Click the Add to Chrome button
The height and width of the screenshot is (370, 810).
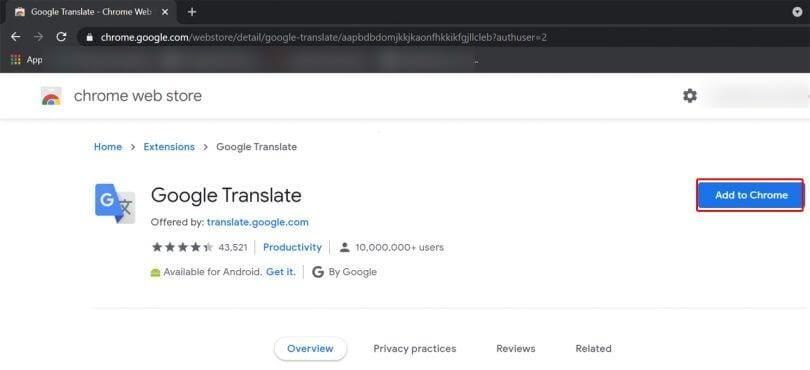click(x=751, y=195)
